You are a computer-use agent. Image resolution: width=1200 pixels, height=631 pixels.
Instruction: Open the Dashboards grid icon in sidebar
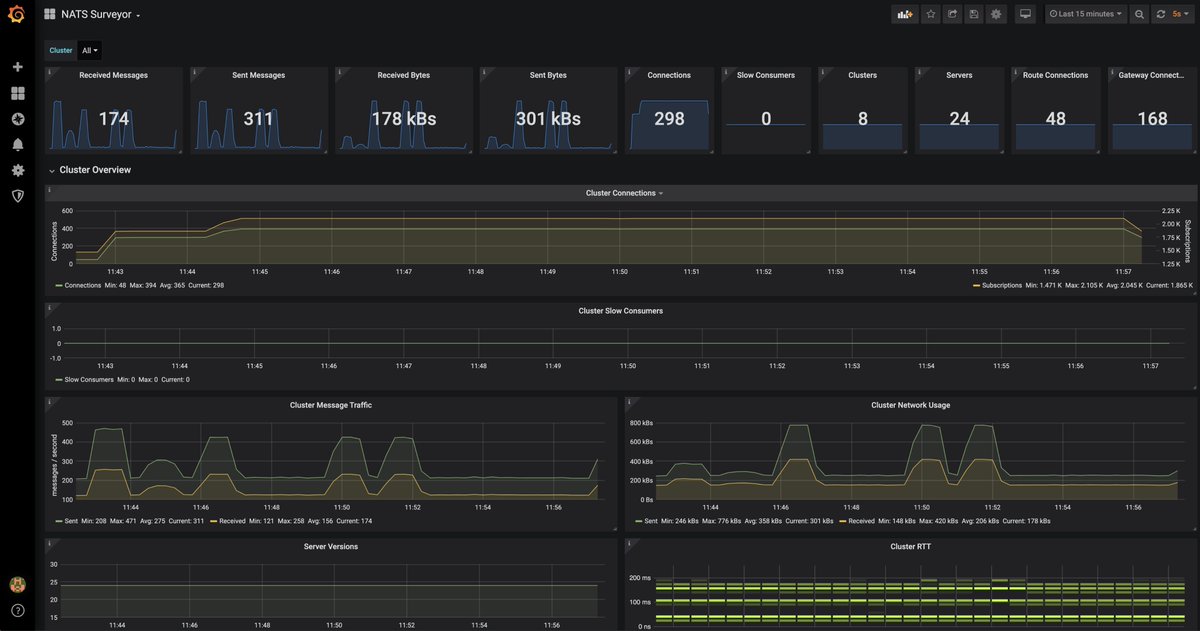click(17, 93)
